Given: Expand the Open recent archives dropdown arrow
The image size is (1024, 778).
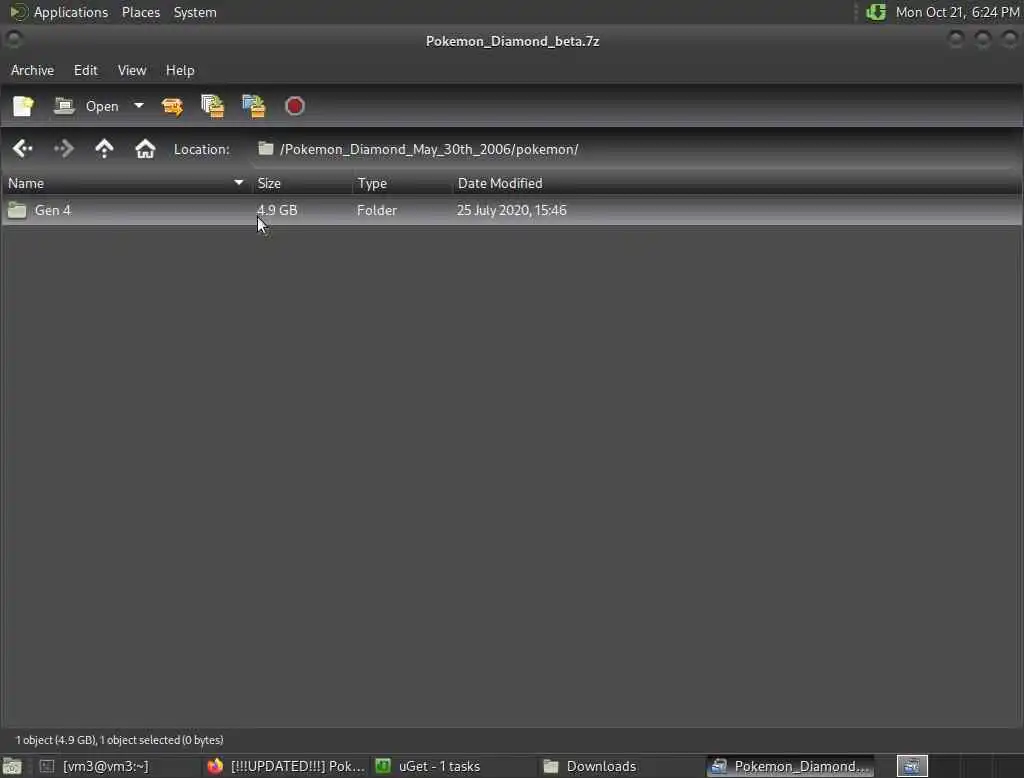Looking at the screenshot, I should 138,106.
